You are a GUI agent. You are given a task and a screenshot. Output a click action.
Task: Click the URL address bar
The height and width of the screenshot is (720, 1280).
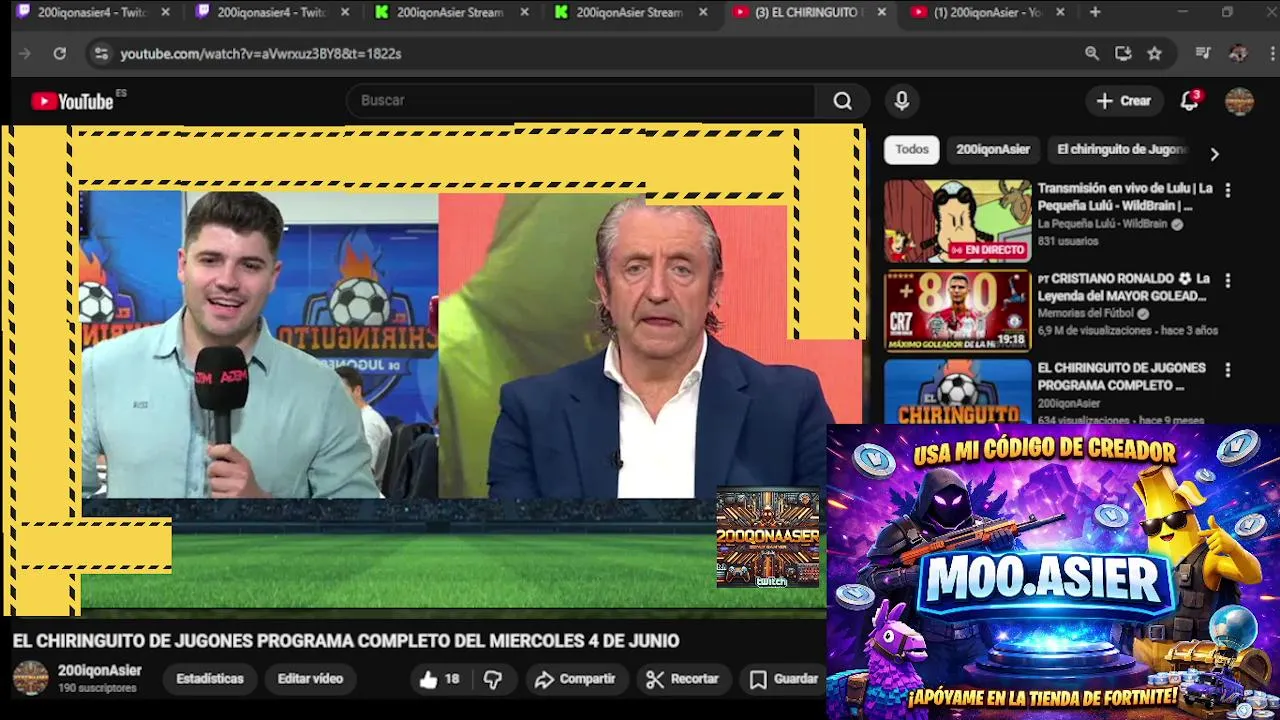click(590, 54)
